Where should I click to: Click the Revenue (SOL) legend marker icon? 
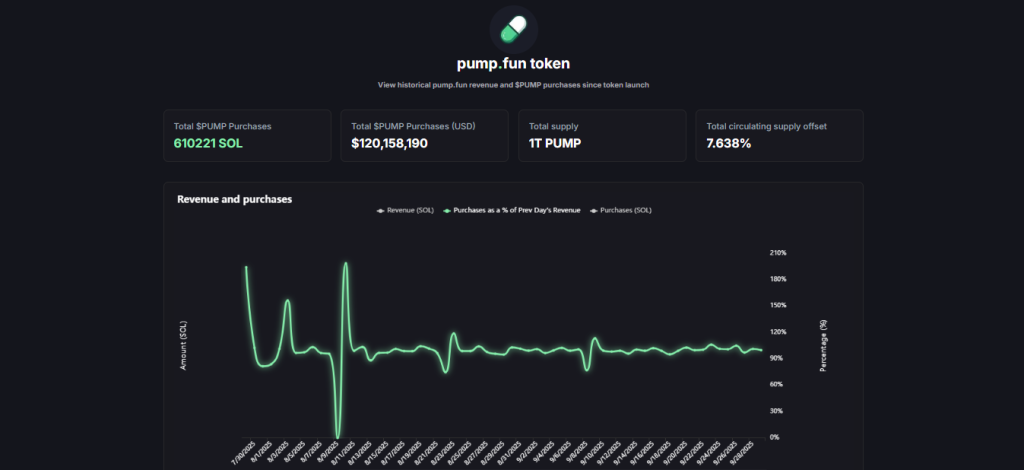[380, 210]
